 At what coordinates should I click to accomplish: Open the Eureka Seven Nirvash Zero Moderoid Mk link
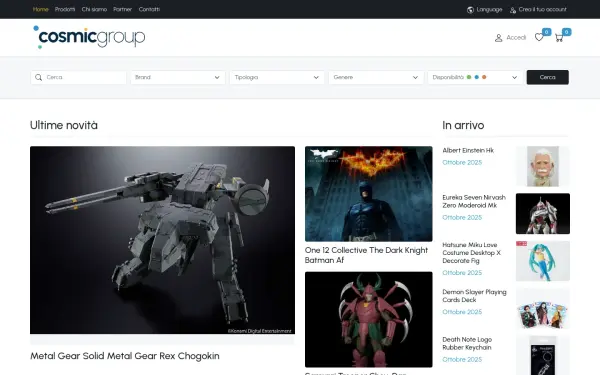pyautogui.click(x=474, y=201)
